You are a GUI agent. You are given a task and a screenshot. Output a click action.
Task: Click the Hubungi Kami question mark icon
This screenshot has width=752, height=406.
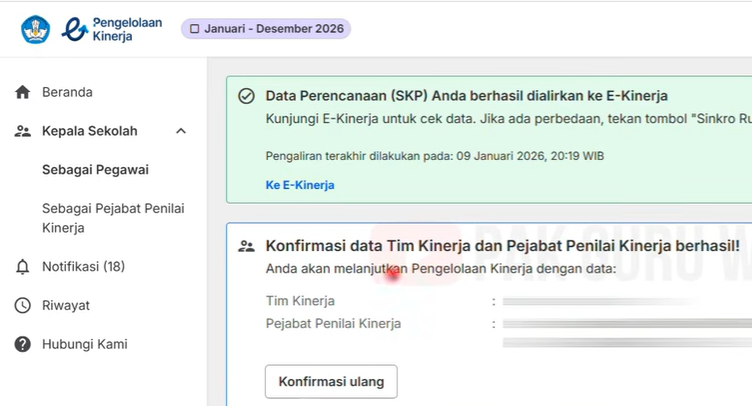[x=23, y=344]
